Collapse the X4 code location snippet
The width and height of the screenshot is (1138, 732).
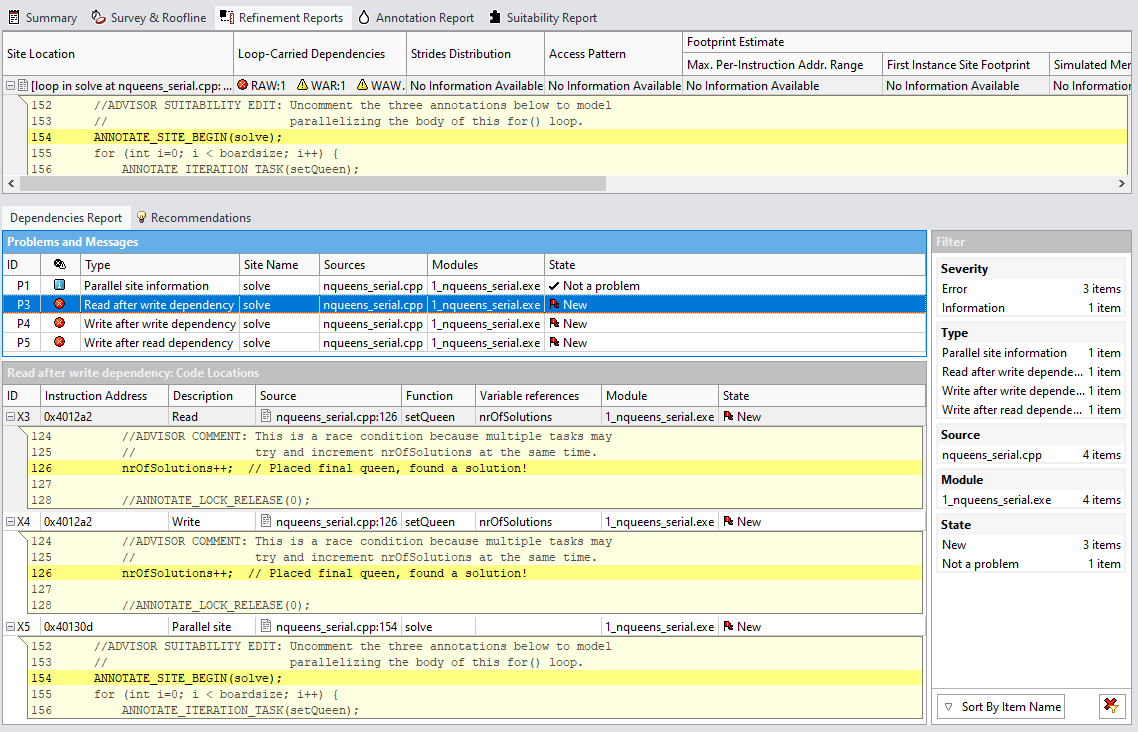pos(10,521)
